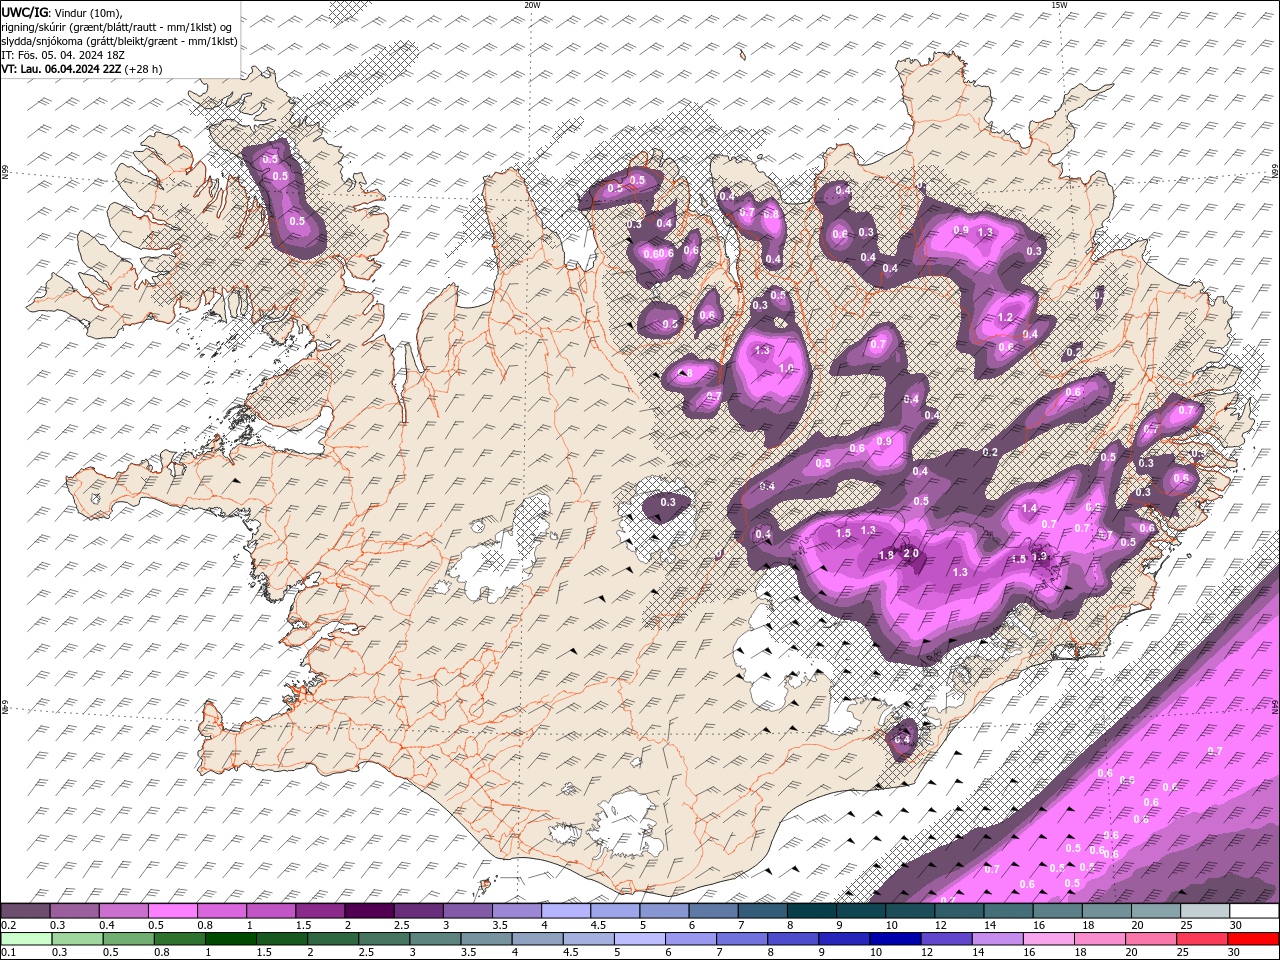Select the 'rigning/skúrir' legend description line
1280x960 pixels.
click(x=117, y=27)
